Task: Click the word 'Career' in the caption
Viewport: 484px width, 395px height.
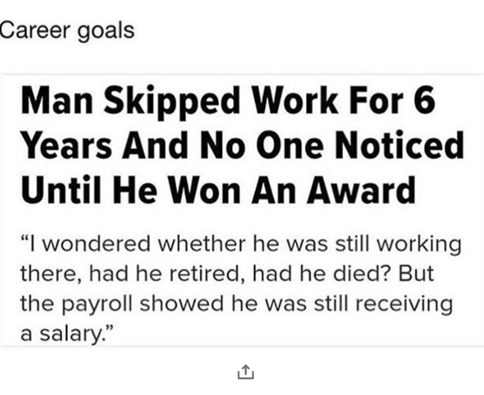Action: coord(35,30)
